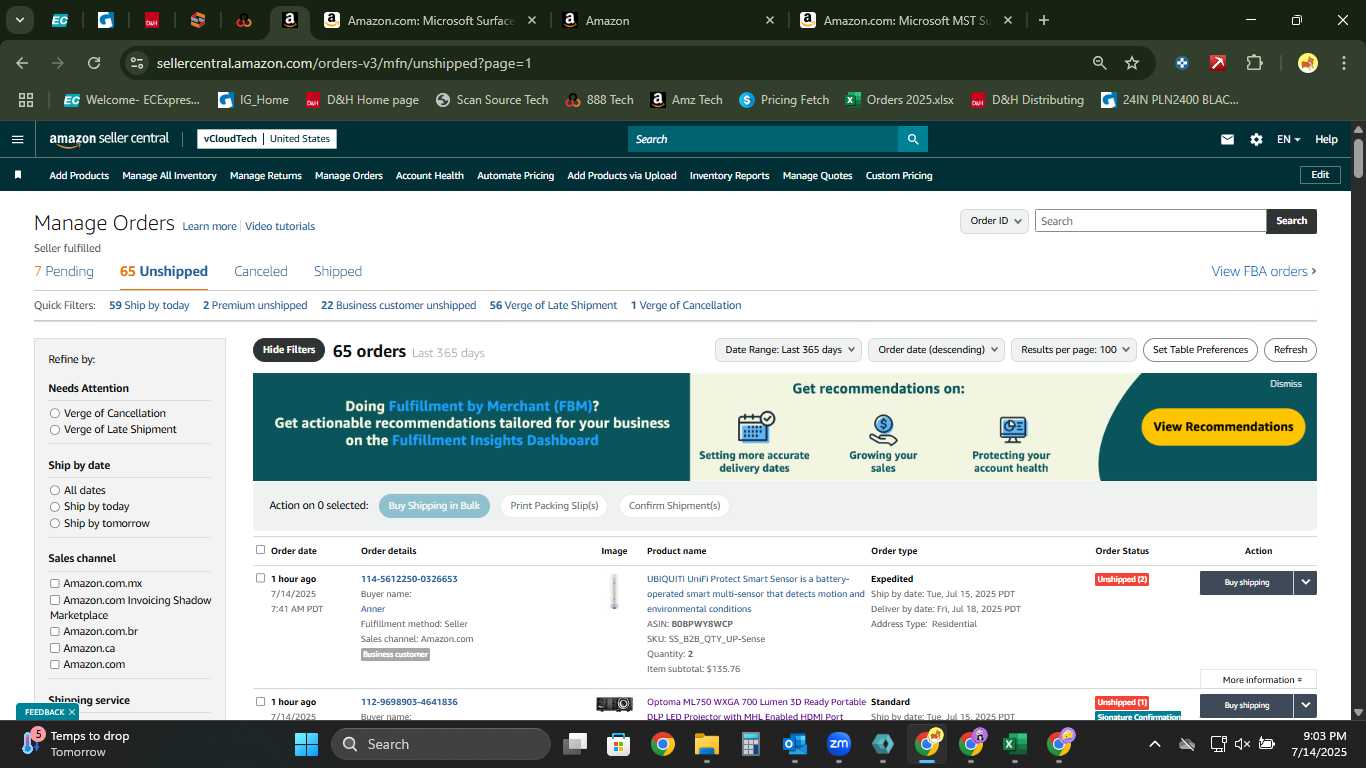This screenshot has height=768, width=1366.
Task: Open Excel from the taskbar
Action: point(1015,744)
